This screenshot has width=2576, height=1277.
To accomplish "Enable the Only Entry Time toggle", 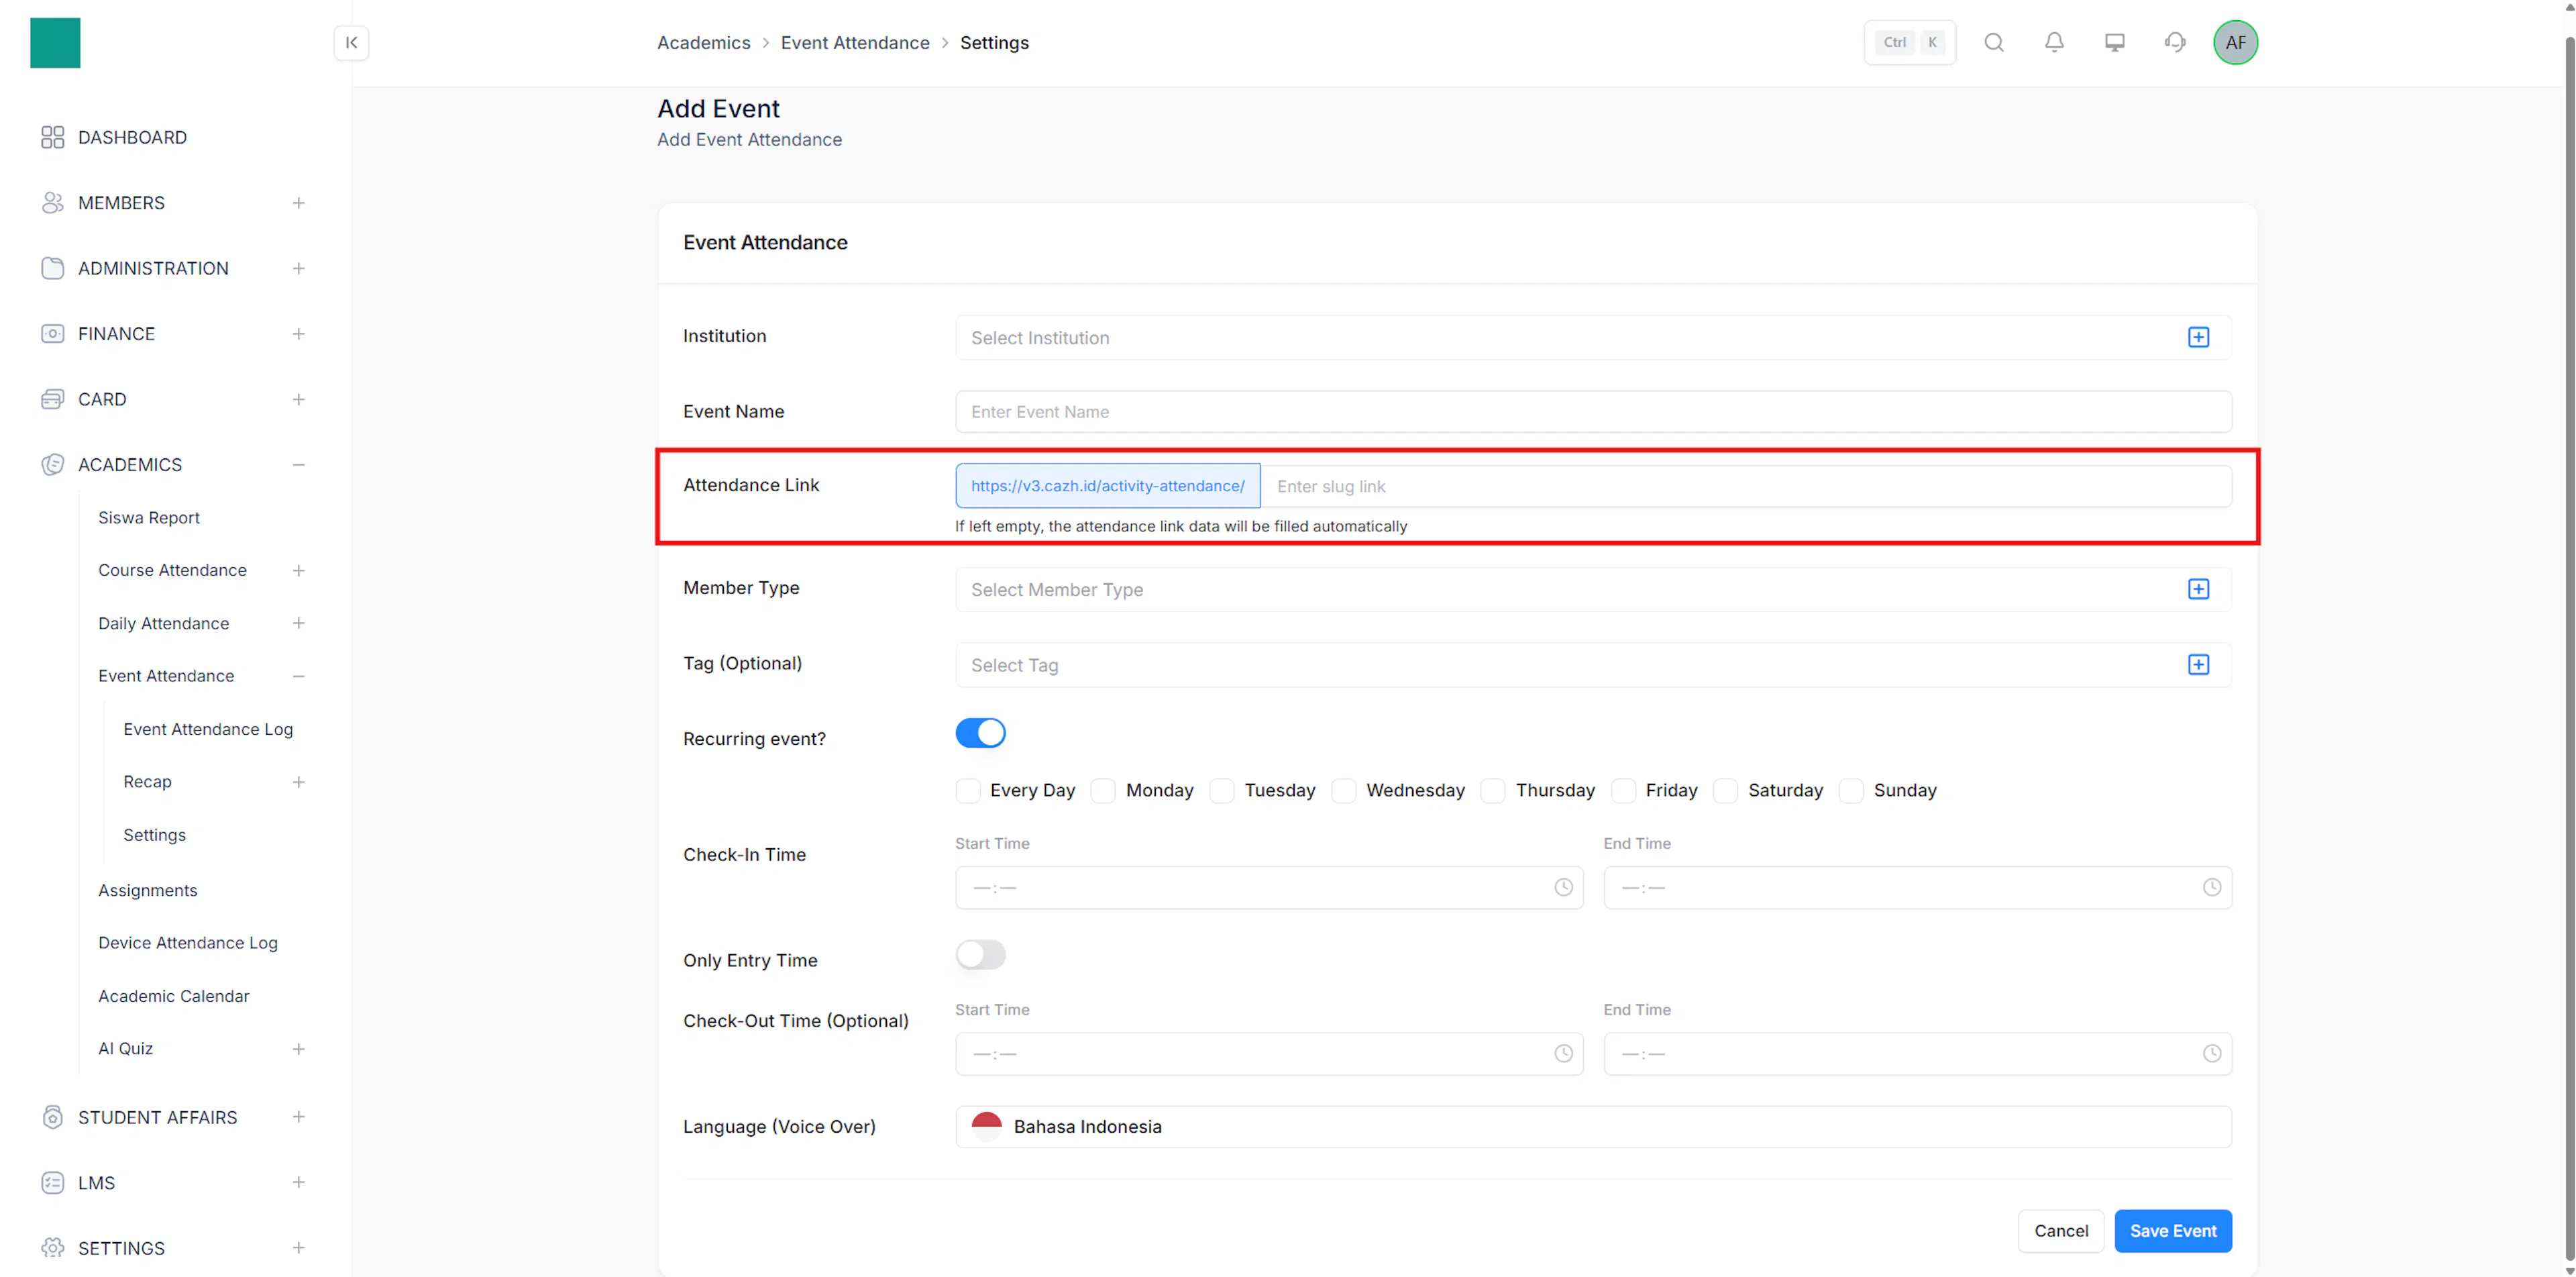I will 980,955.
